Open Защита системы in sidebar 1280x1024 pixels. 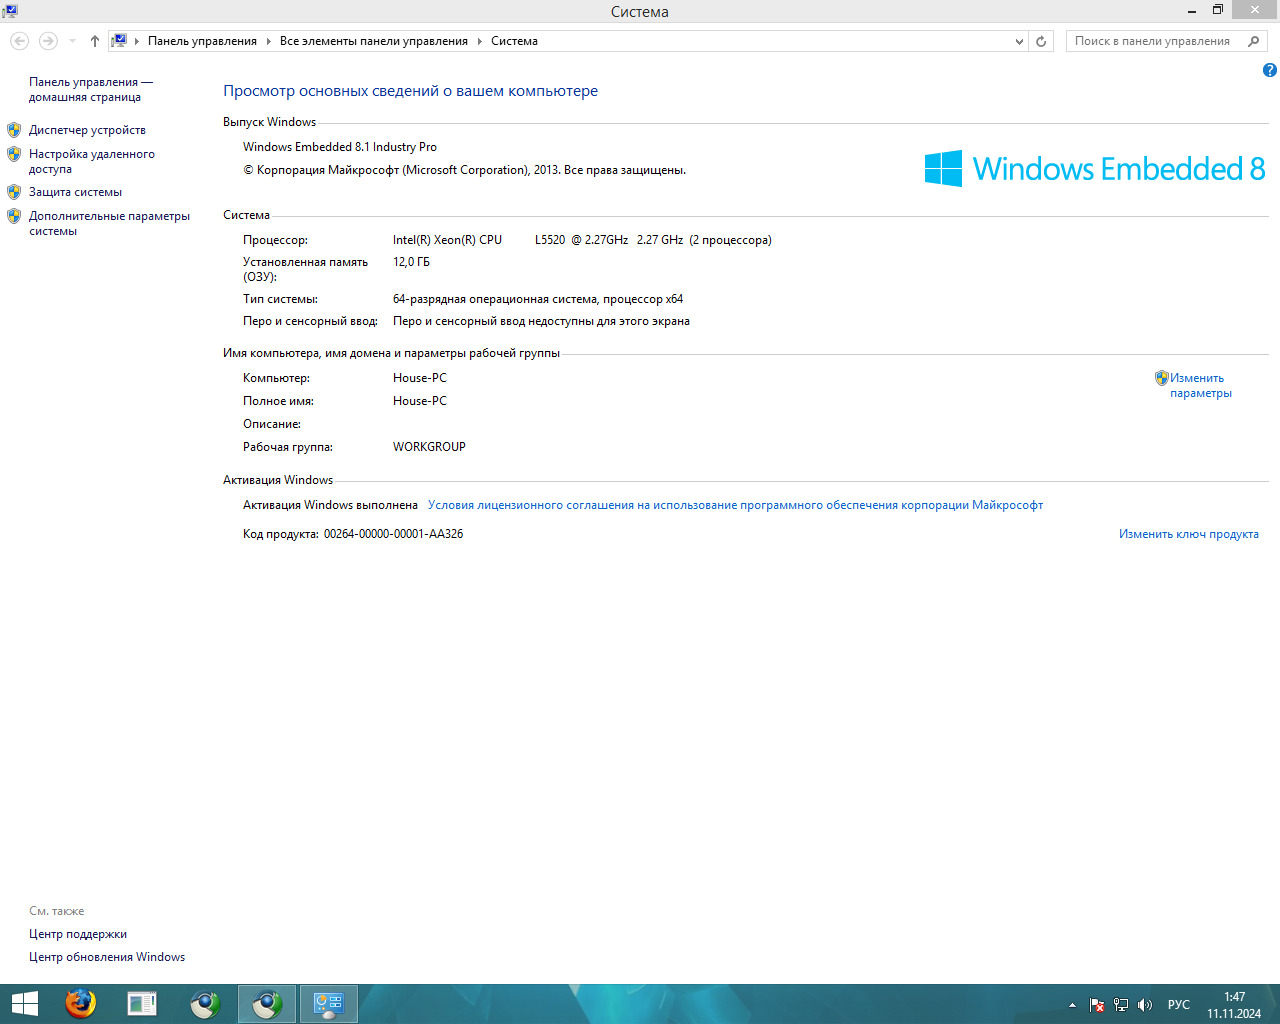pos(75,192)
